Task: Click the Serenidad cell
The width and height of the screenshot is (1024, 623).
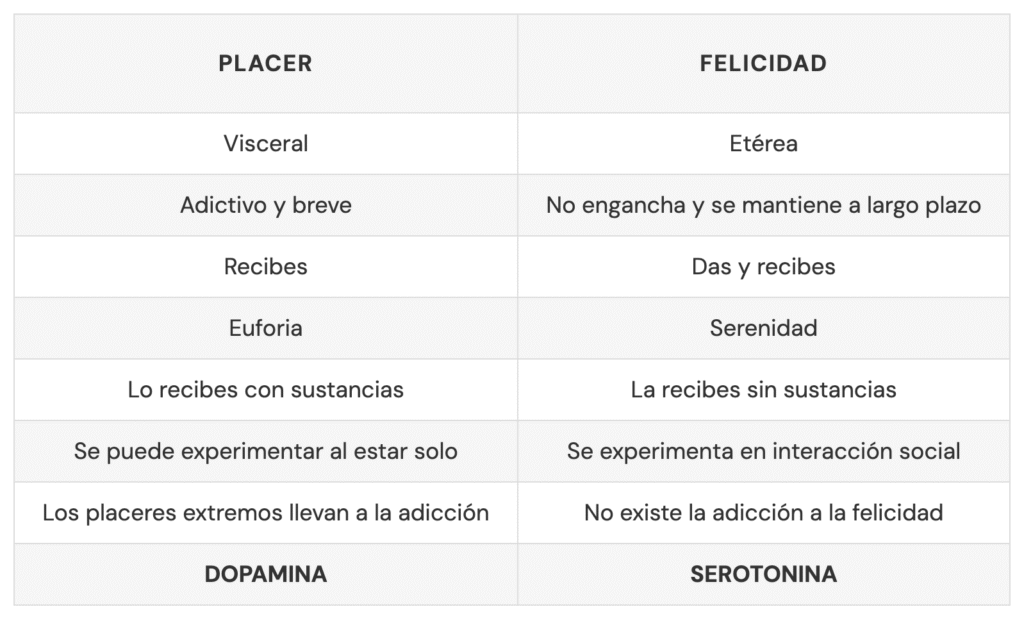Action: pyautogui.click(x=763, y=328)
